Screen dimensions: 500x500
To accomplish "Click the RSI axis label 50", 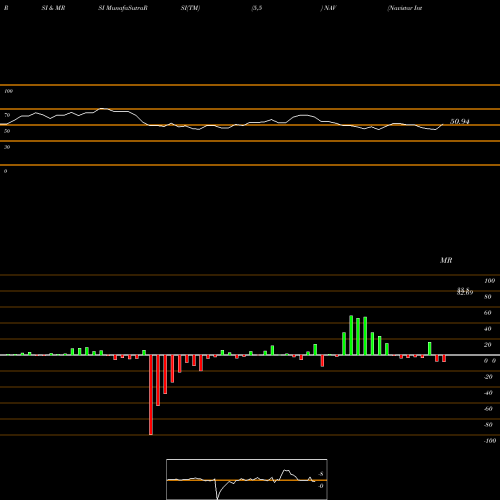I will 7,131.
